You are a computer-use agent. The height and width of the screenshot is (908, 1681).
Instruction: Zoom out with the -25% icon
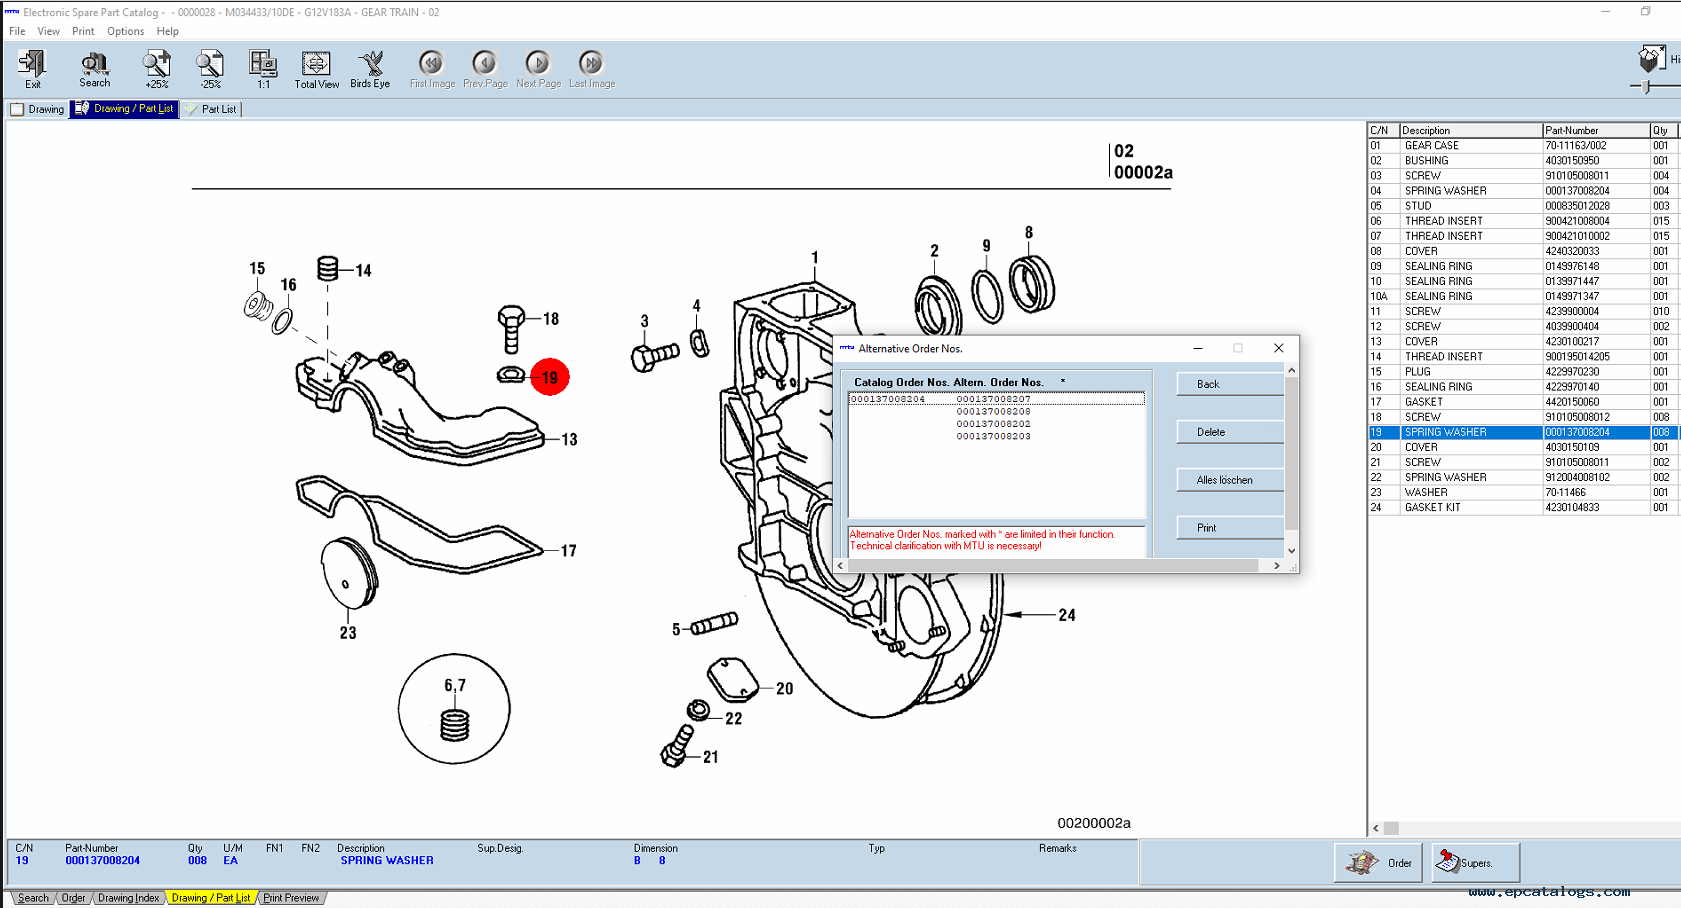[x=210, y=68]
